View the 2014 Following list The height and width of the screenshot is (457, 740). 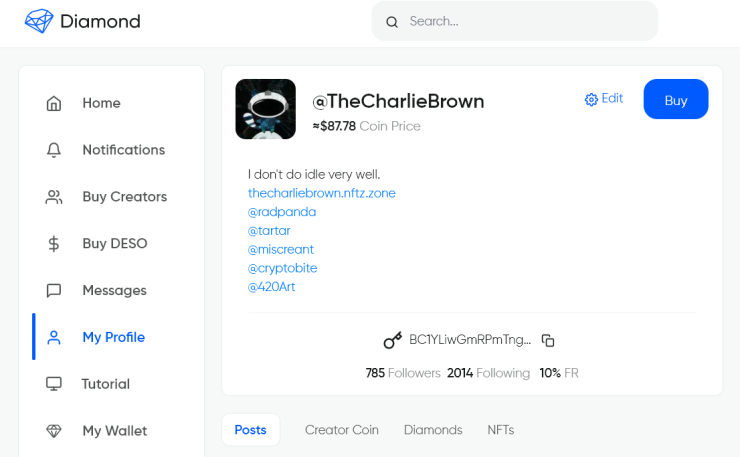pyautogui.click(x=488, y=373)
